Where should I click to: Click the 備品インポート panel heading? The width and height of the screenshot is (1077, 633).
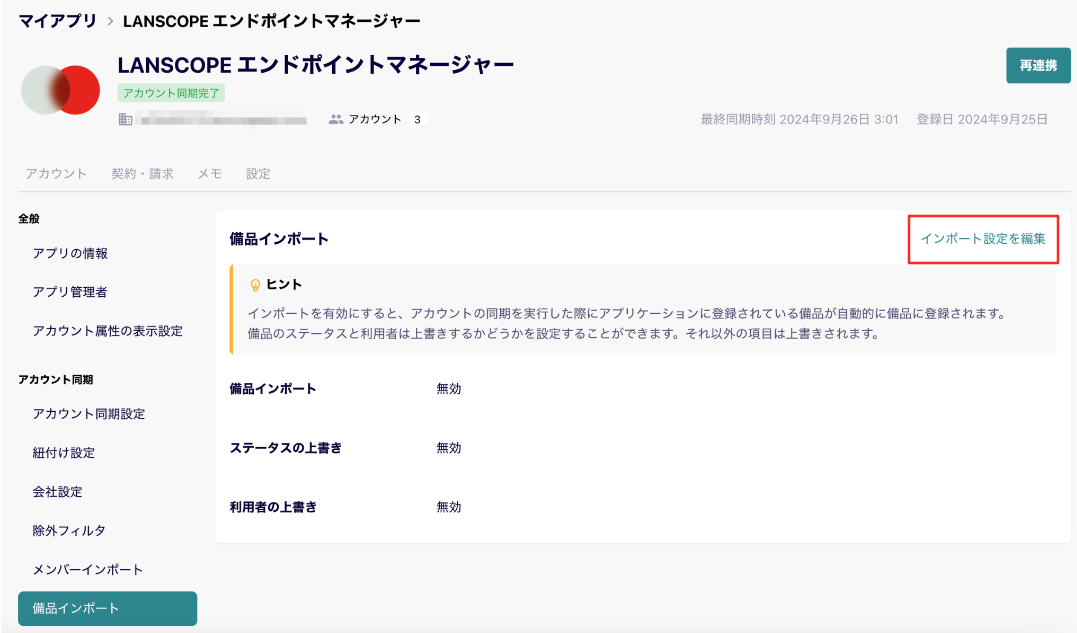[279, 239]
